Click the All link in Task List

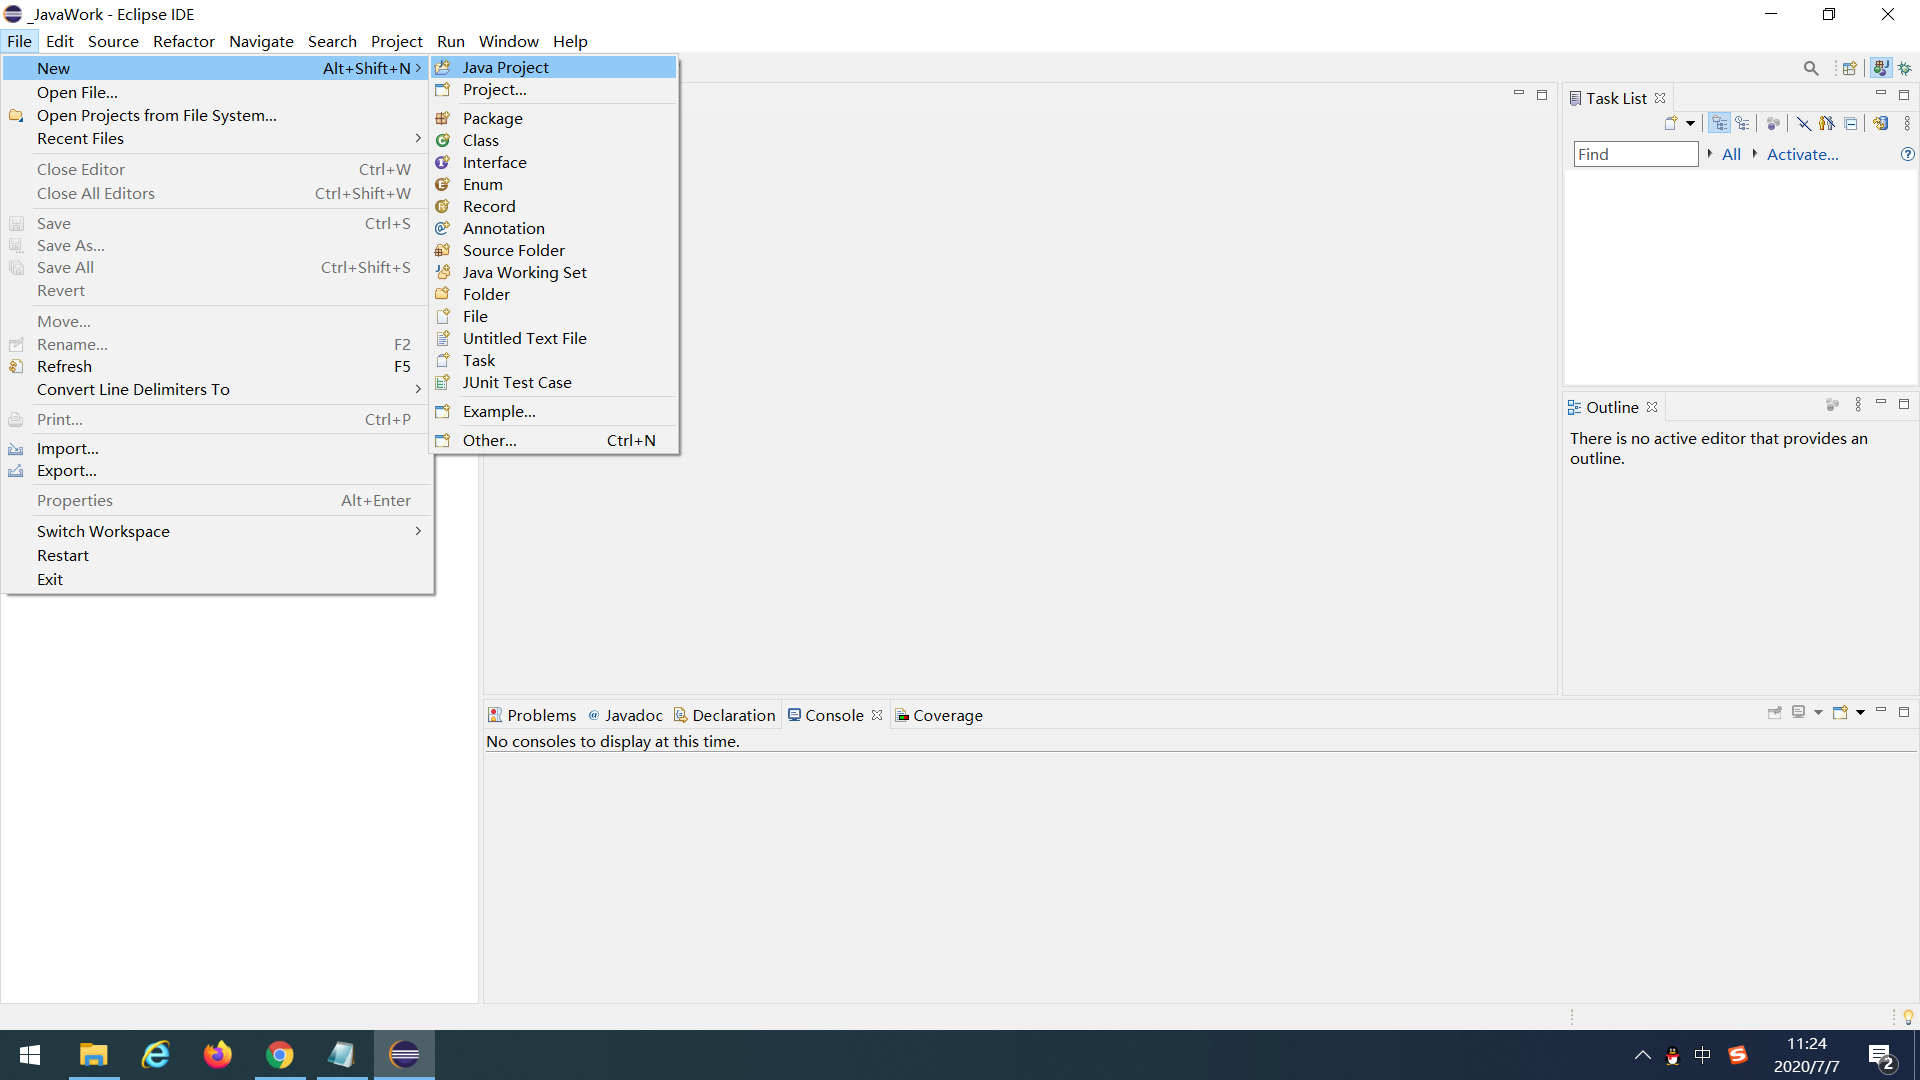(1731, 154)
